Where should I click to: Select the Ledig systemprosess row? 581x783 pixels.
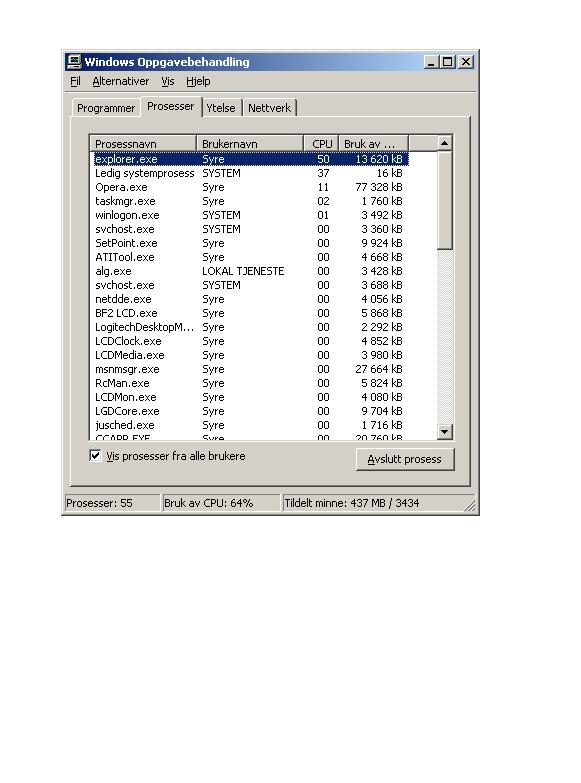(251, 173)
